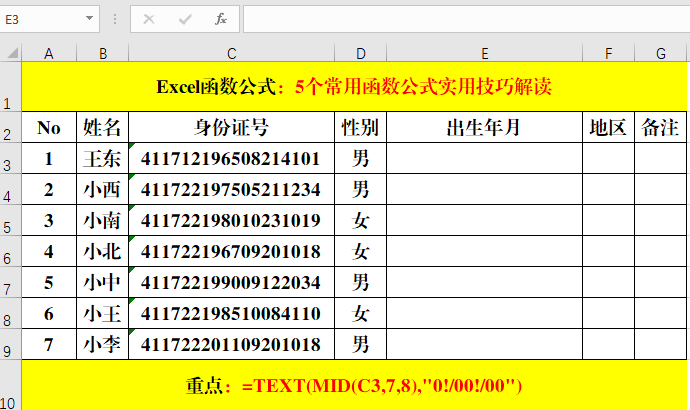
Task: Select column B header
Action: click(x=103, y=53)
